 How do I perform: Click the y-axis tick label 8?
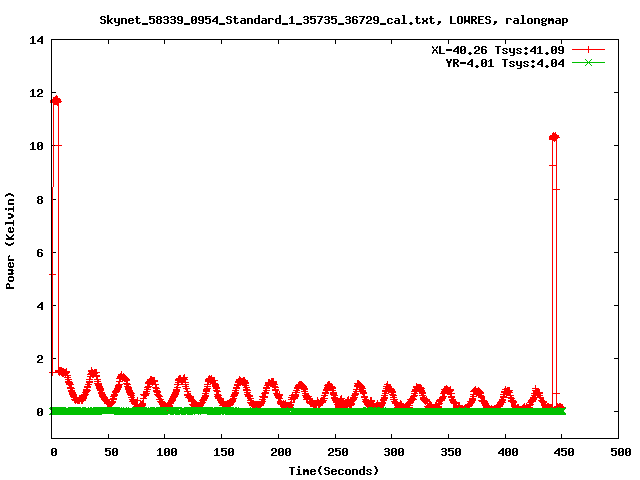coord(40,200)
